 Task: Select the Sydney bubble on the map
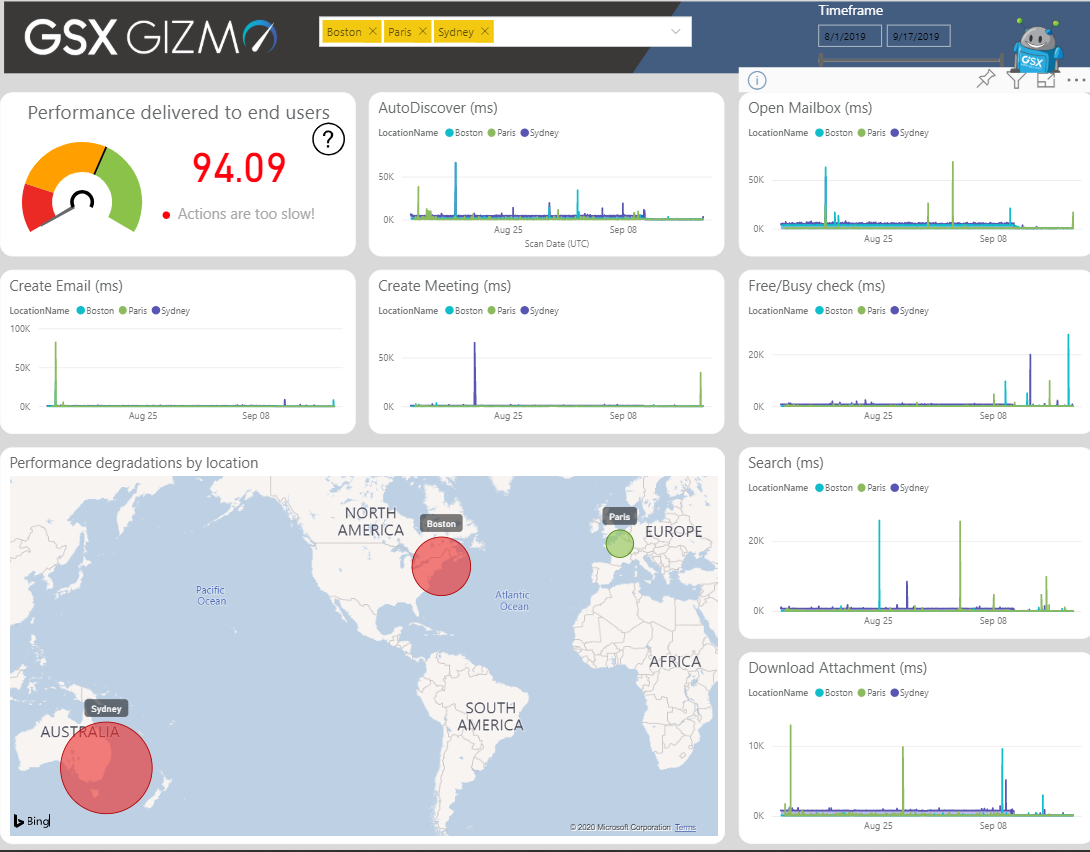pos(106,767)
